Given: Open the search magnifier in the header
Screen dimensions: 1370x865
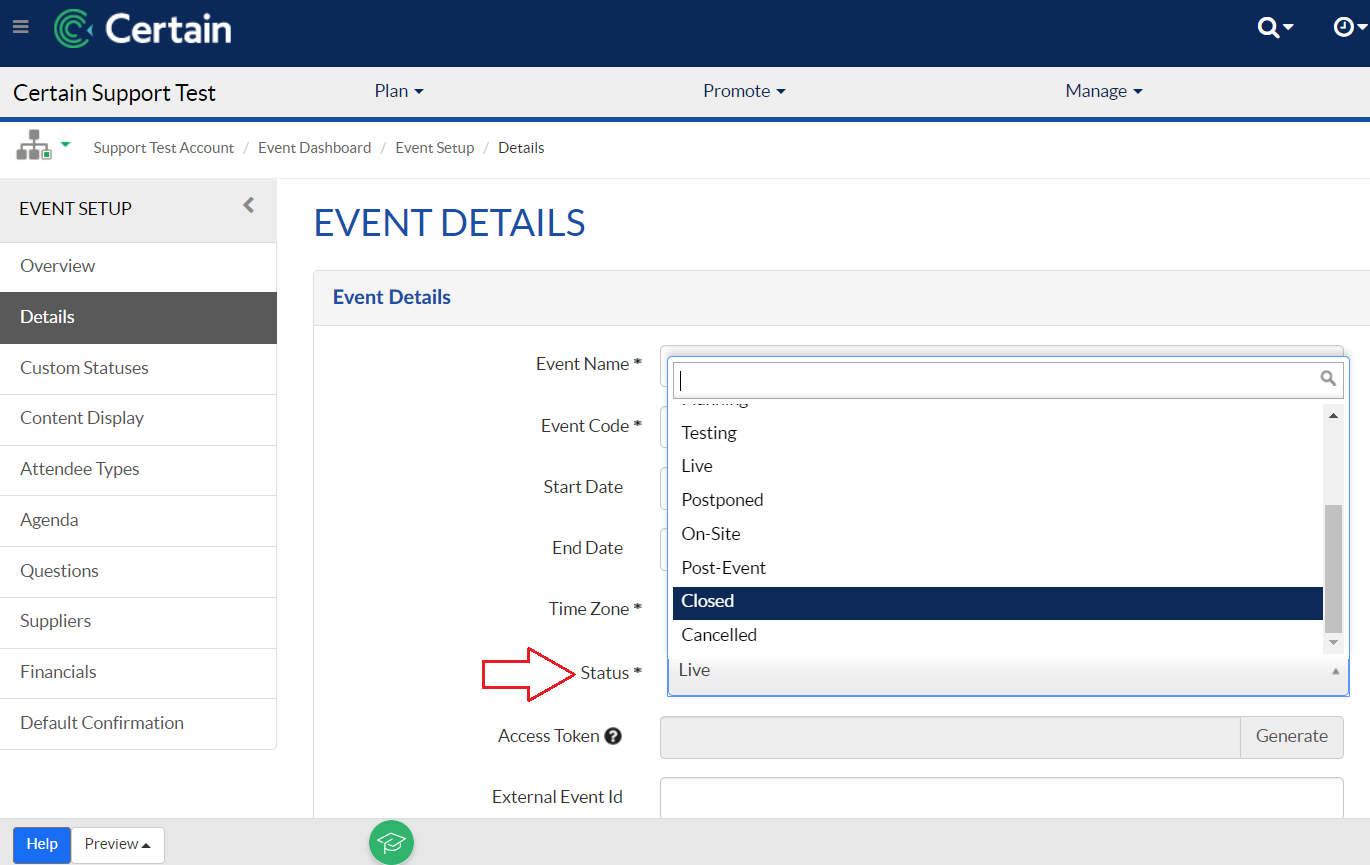Looking at the screenshot, I should pyautogui.click(x=1275, y=28).
